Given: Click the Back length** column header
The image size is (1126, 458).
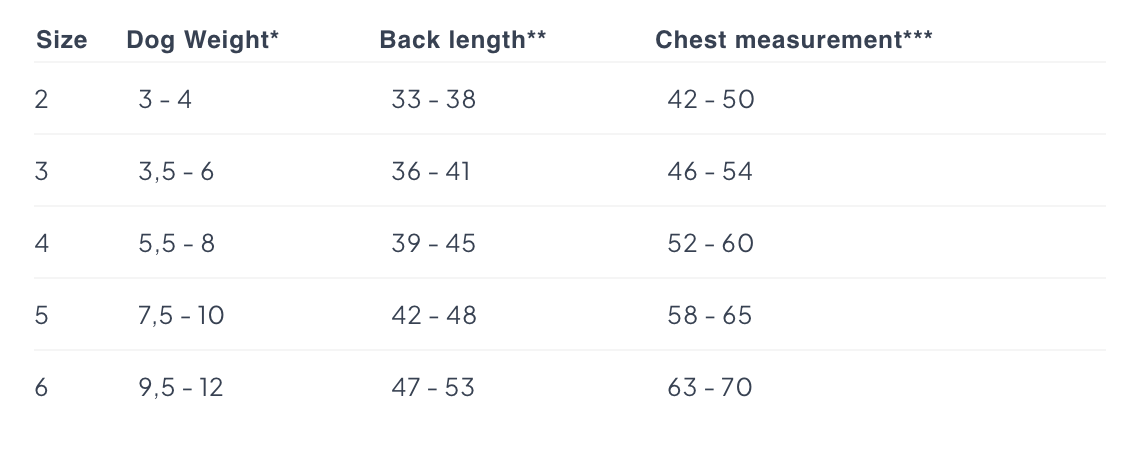Looking at the screenshot, I should [x=463, y=40].
